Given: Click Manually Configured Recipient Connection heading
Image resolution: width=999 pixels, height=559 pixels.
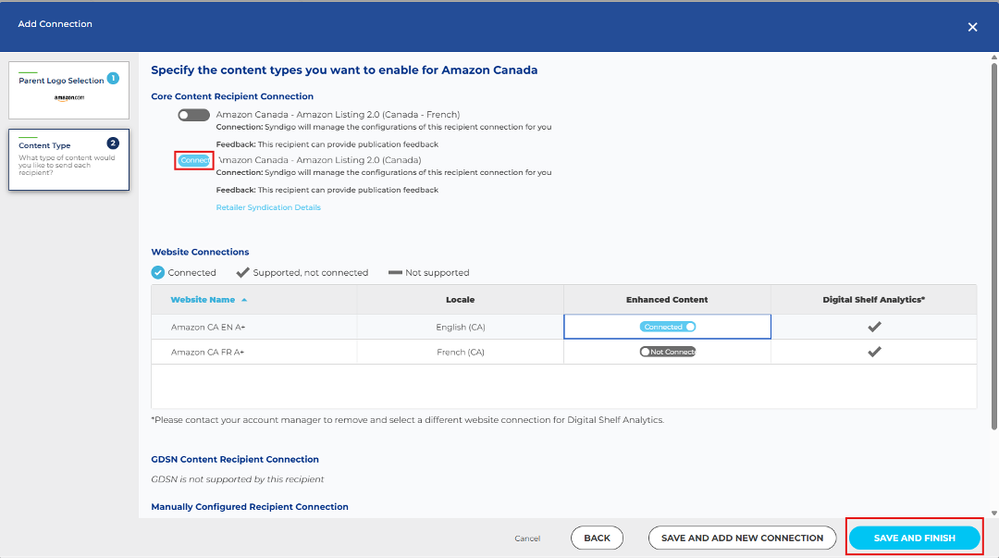Looking at the screenshot, I should pyautogui.click(x=250, y=507).
